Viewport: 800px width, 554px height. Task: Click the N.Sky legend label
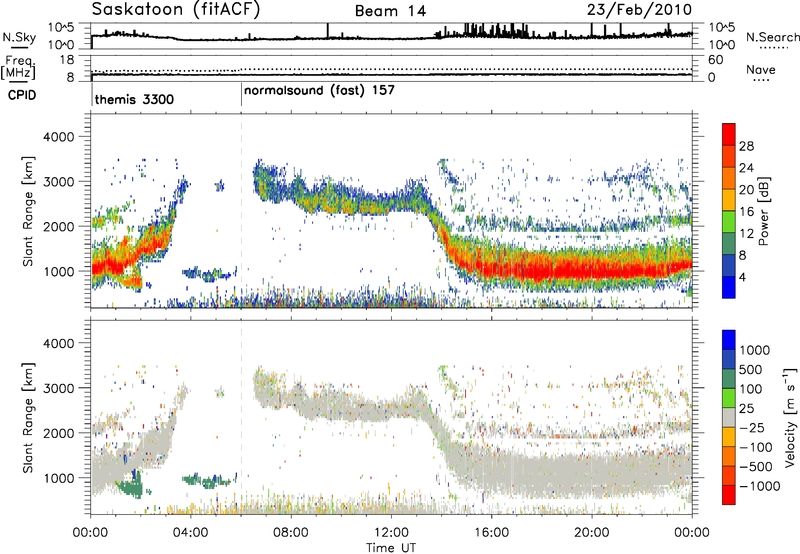[19, 37]
